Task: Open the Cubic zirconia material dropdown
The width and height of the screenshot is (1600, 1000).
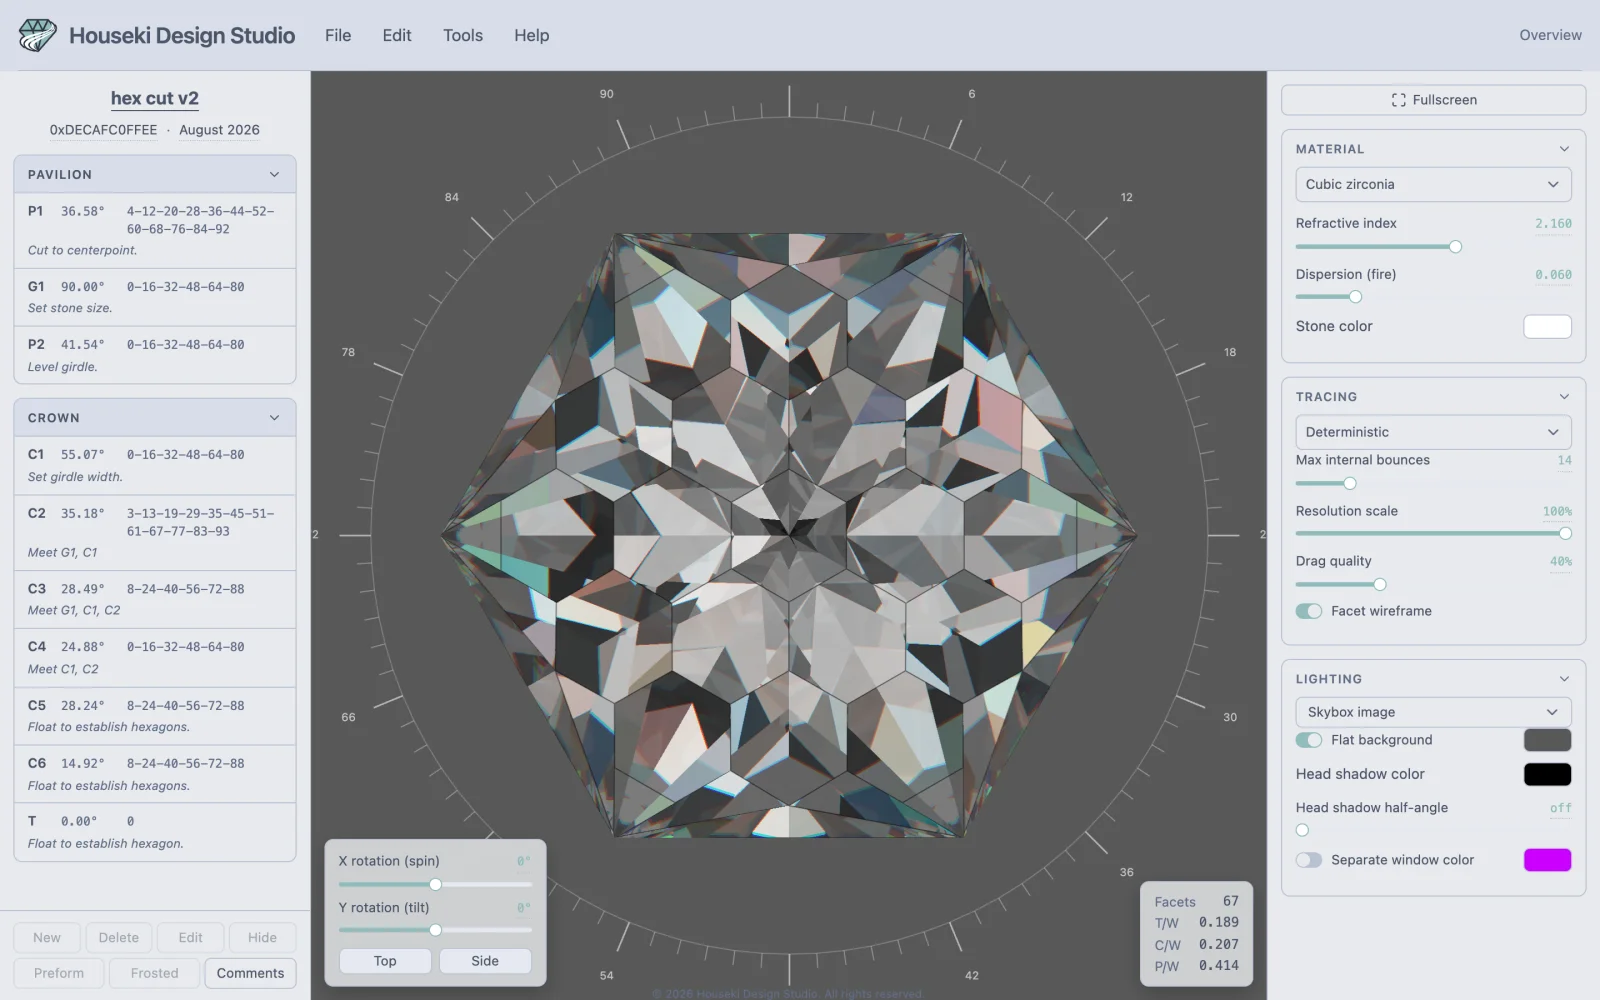Action: (1433, 184)
